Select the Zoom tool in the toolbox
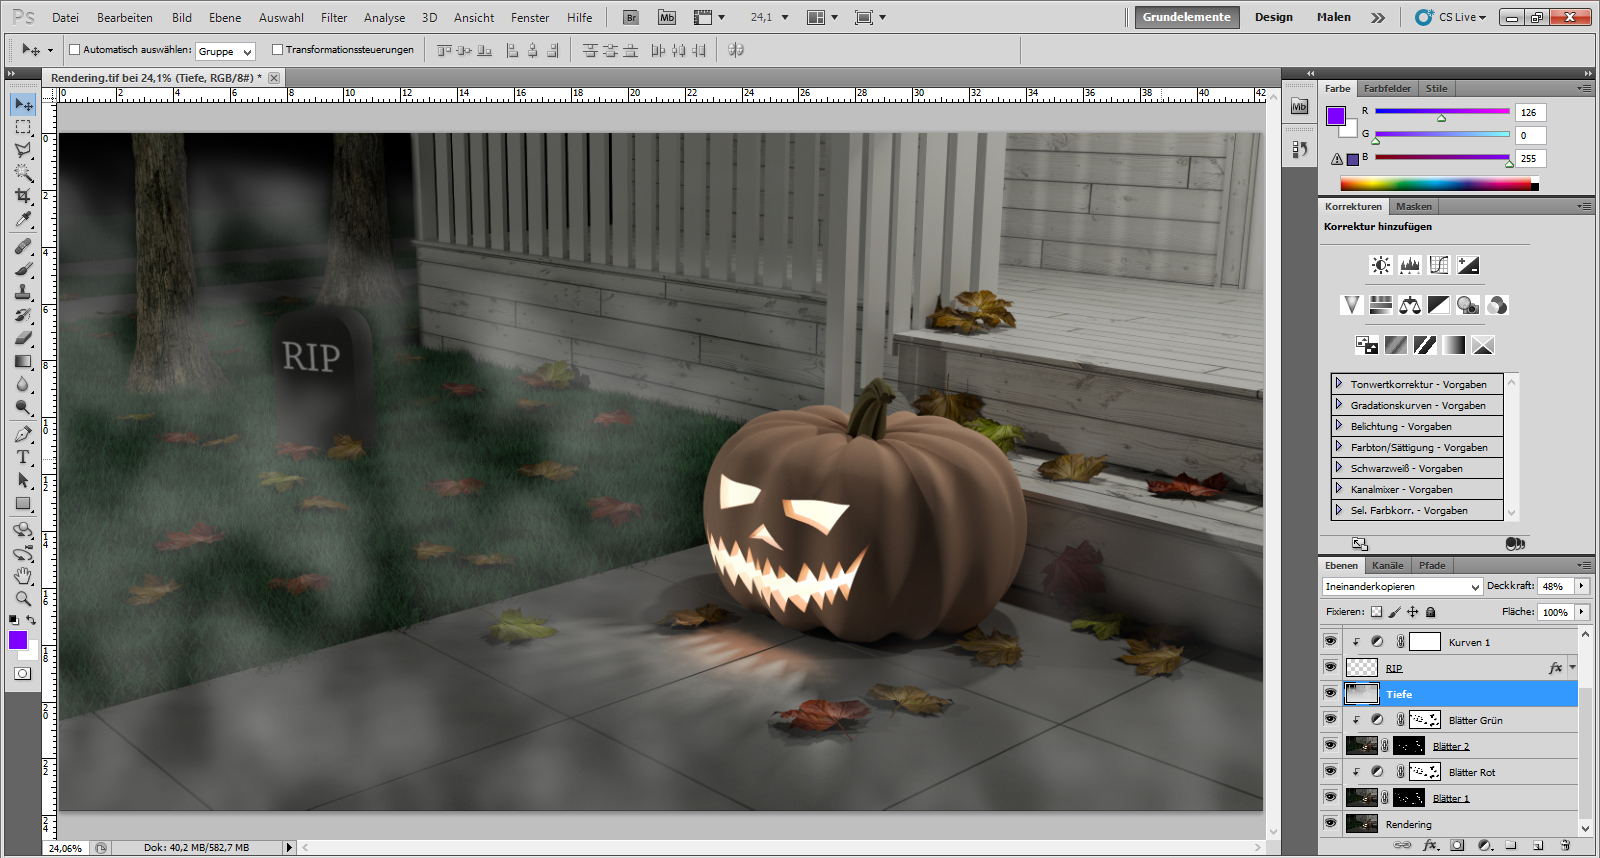 coord(23,599)
